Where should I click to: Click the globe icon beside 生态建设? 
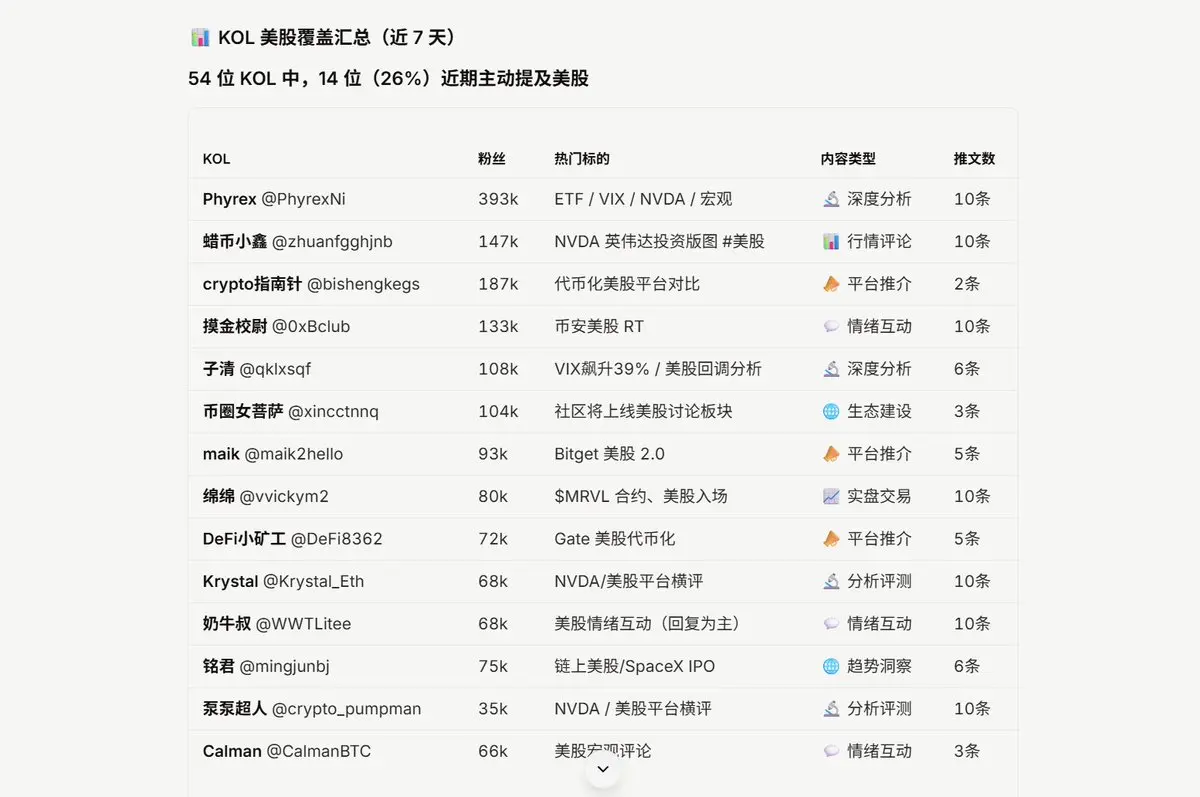pos(831,411)
